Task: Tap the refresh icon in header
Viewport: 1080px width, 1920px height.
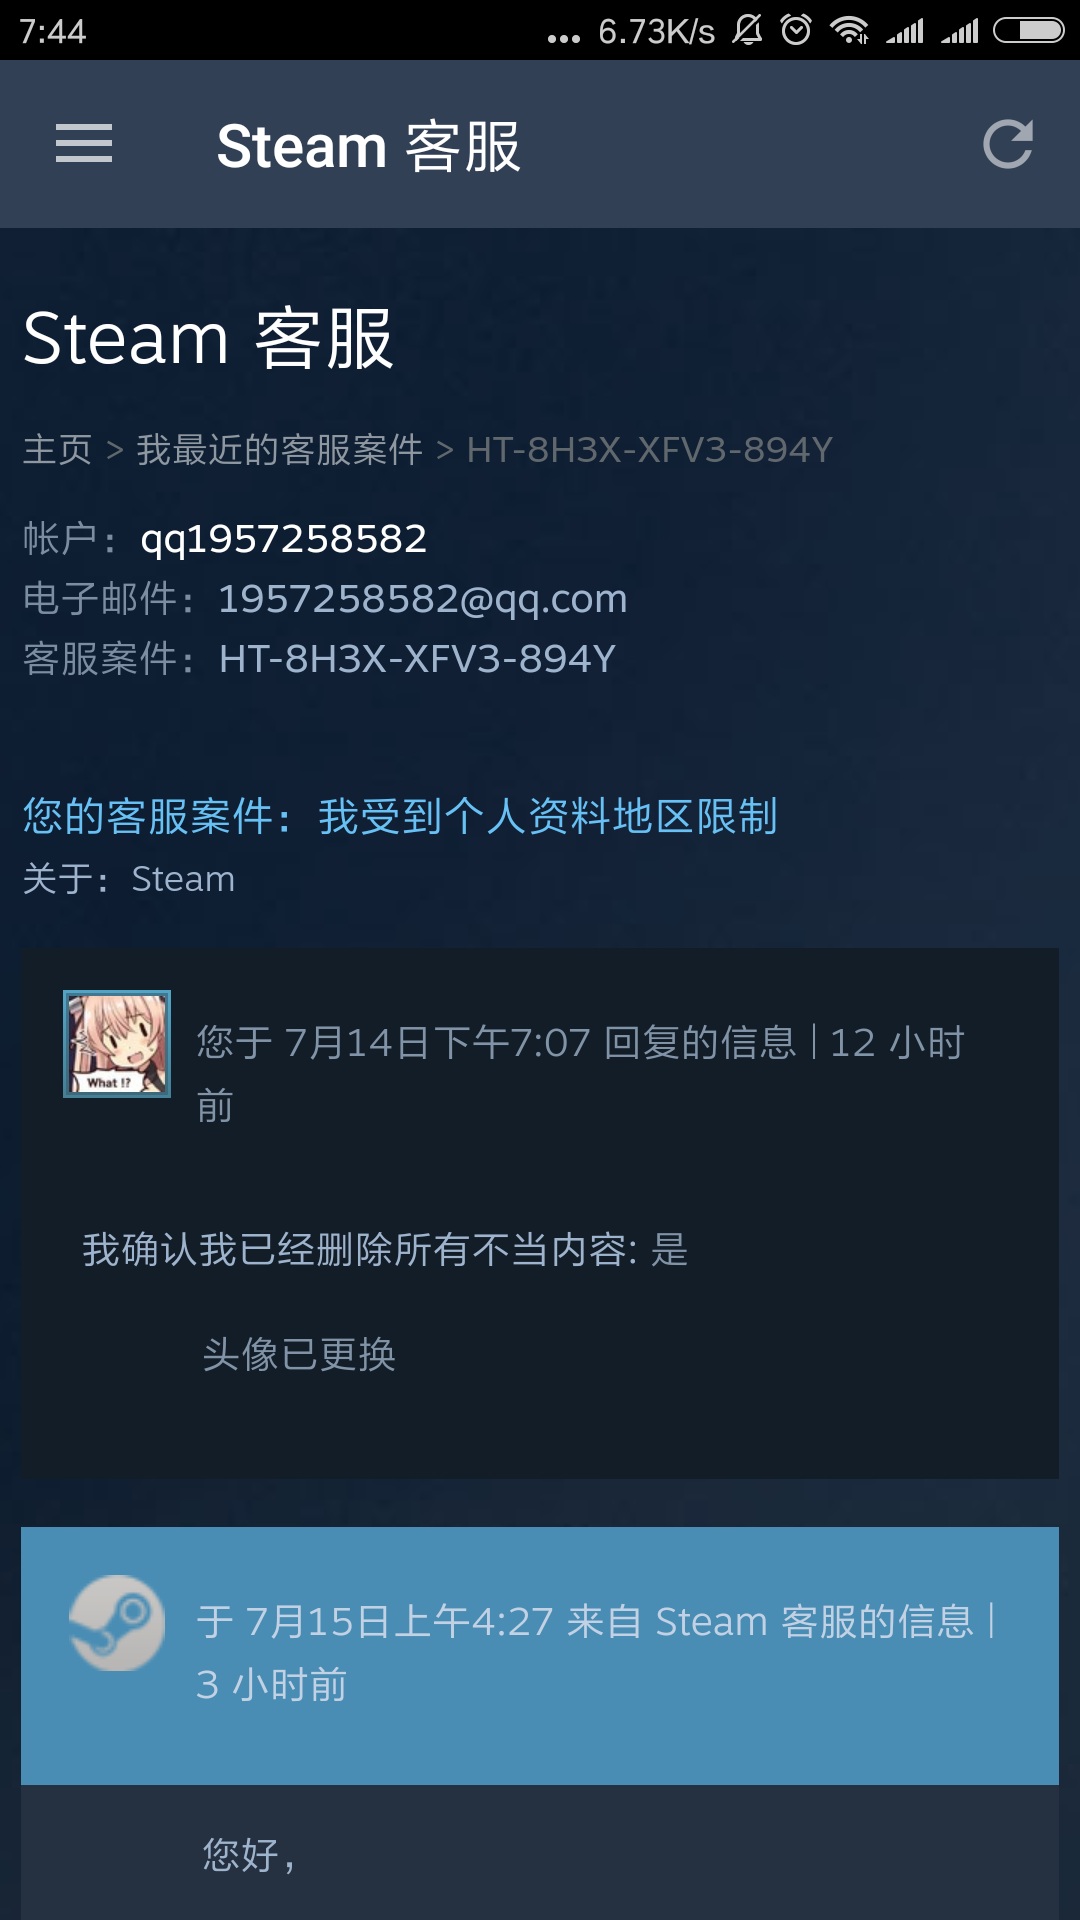Action: (1007, 144)
